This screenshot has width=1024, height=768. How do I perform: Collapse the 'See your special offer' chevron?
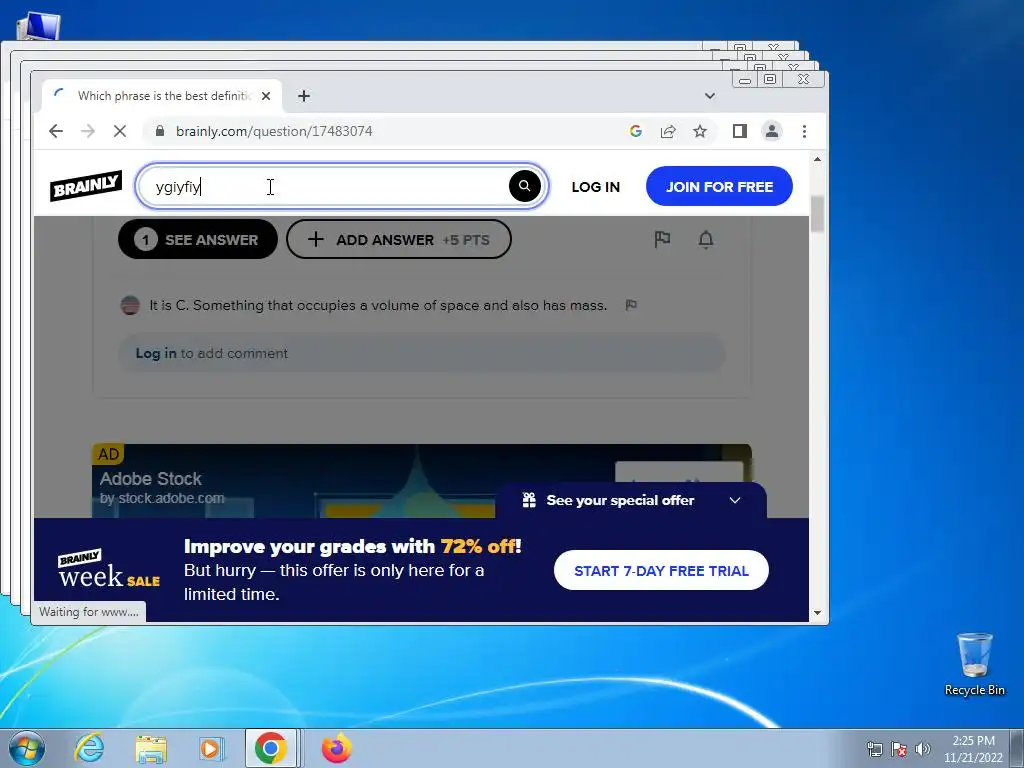[x=735, y=500]
